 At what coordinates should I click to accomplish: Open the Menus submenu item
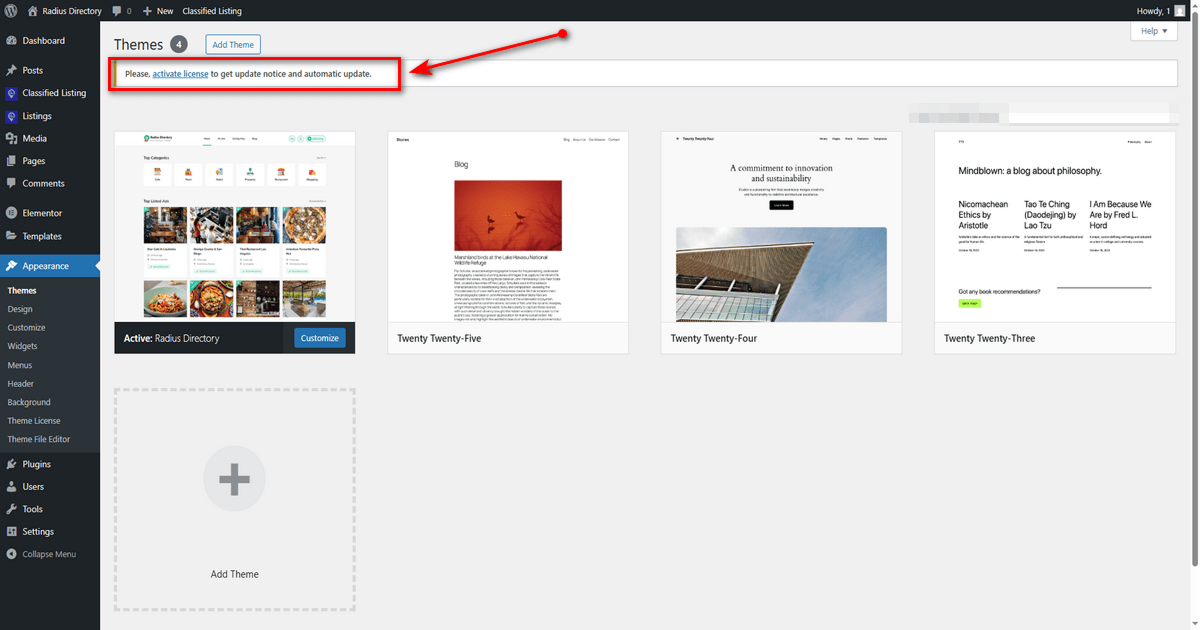coord(20,365)
